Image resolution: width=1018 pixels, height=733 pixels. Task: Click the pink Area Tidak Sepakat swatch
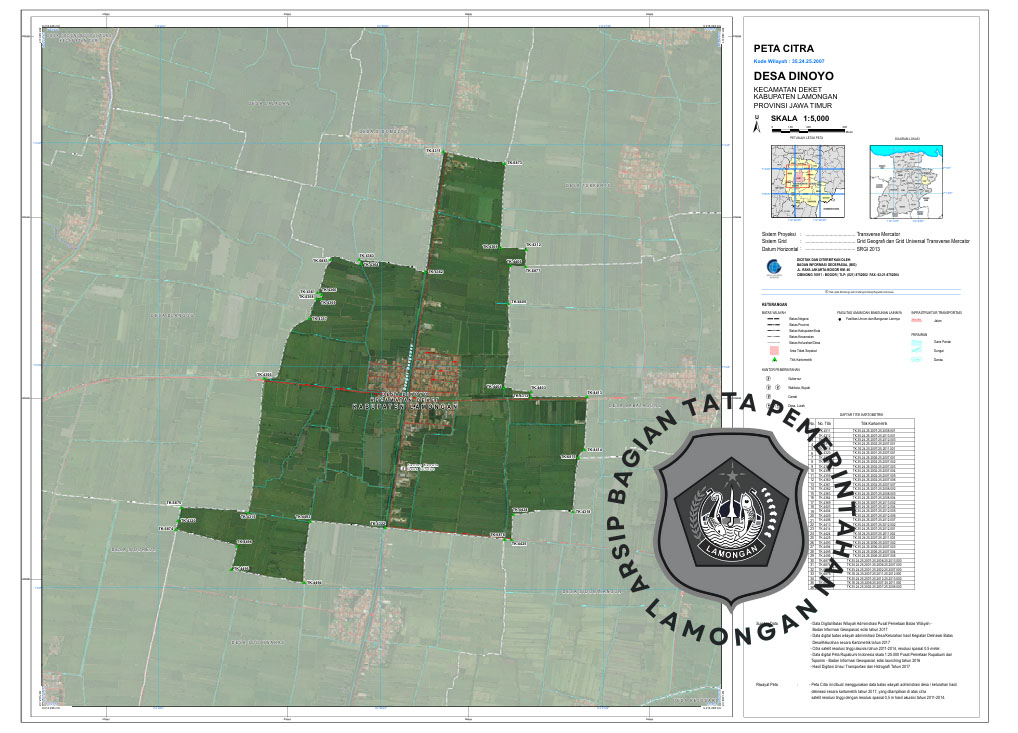(x=769, y=350)
